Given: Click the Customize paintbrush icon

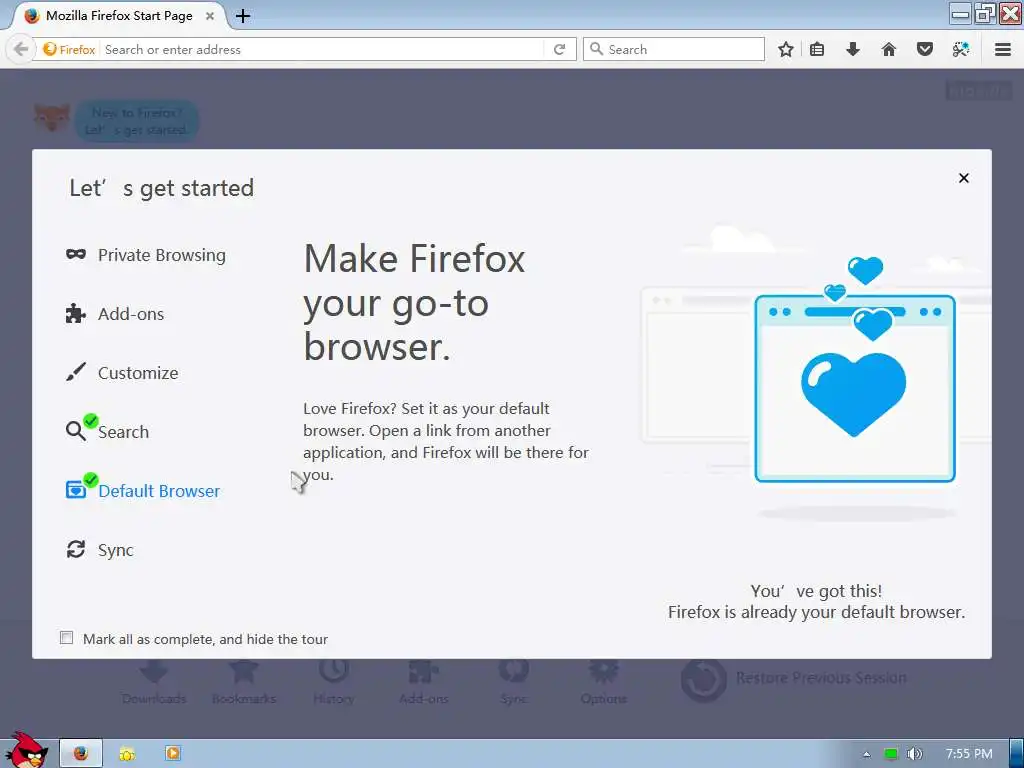Looking at the screenshot, I should (76, 372).
